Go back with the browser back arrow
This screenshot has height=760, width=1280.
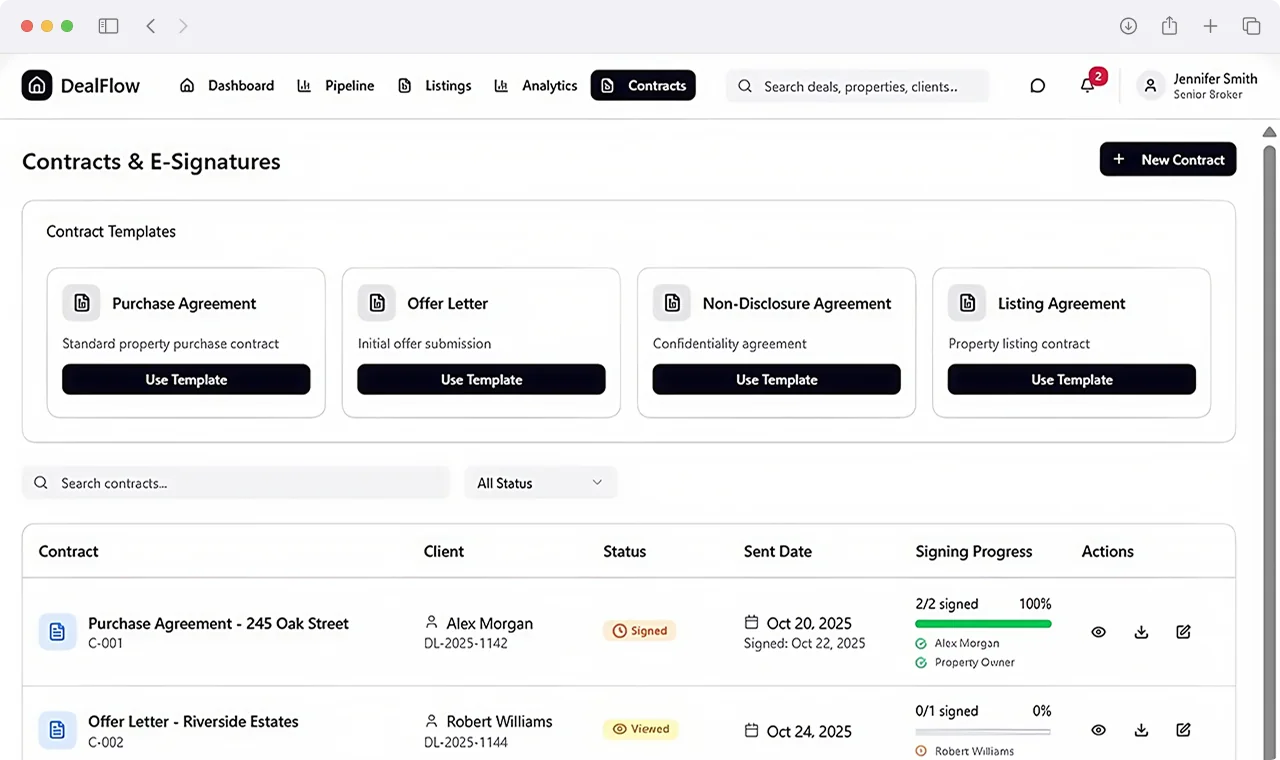151,26
